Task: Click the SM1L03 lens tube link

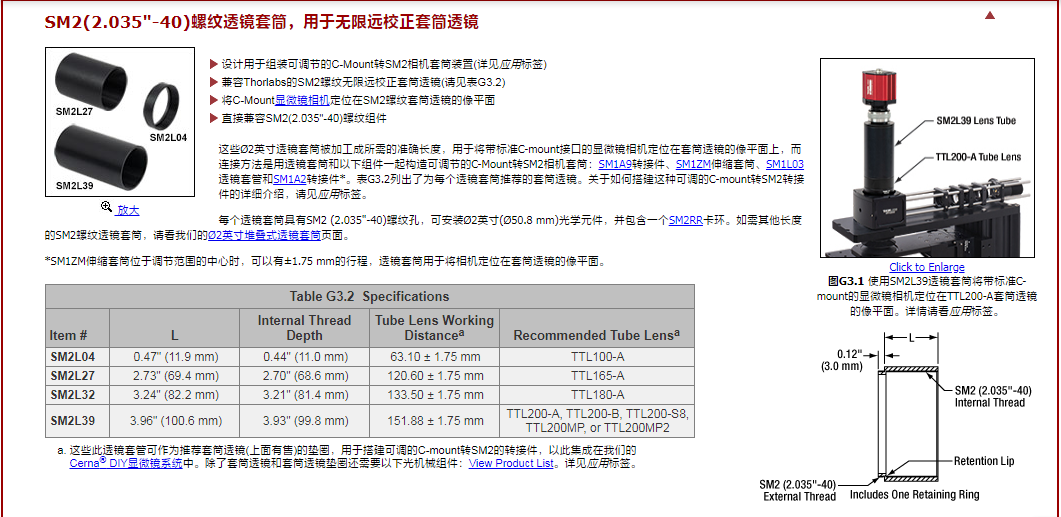Action: pyautogui.click(x=785, y=163)
